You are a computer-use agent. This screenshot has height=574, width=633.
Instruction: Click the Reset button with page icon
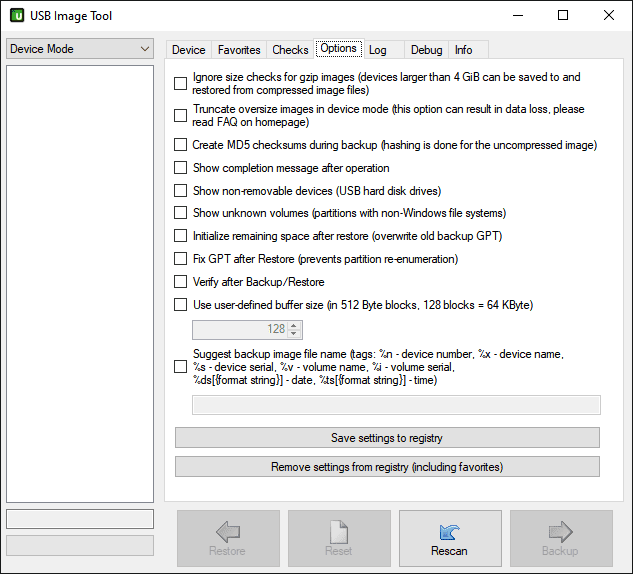339,538
